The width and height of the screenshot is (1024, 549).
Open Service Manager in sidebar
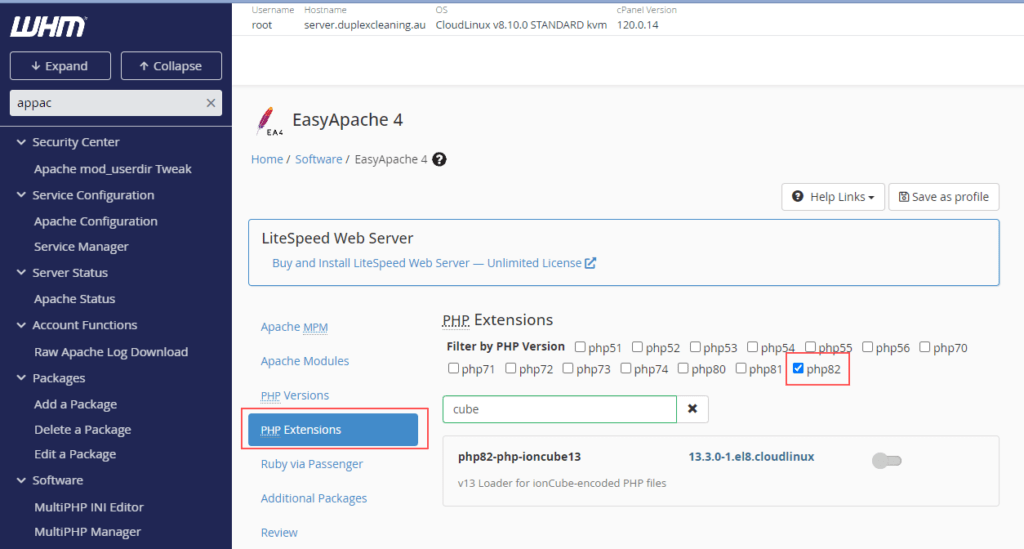[82, 247]
